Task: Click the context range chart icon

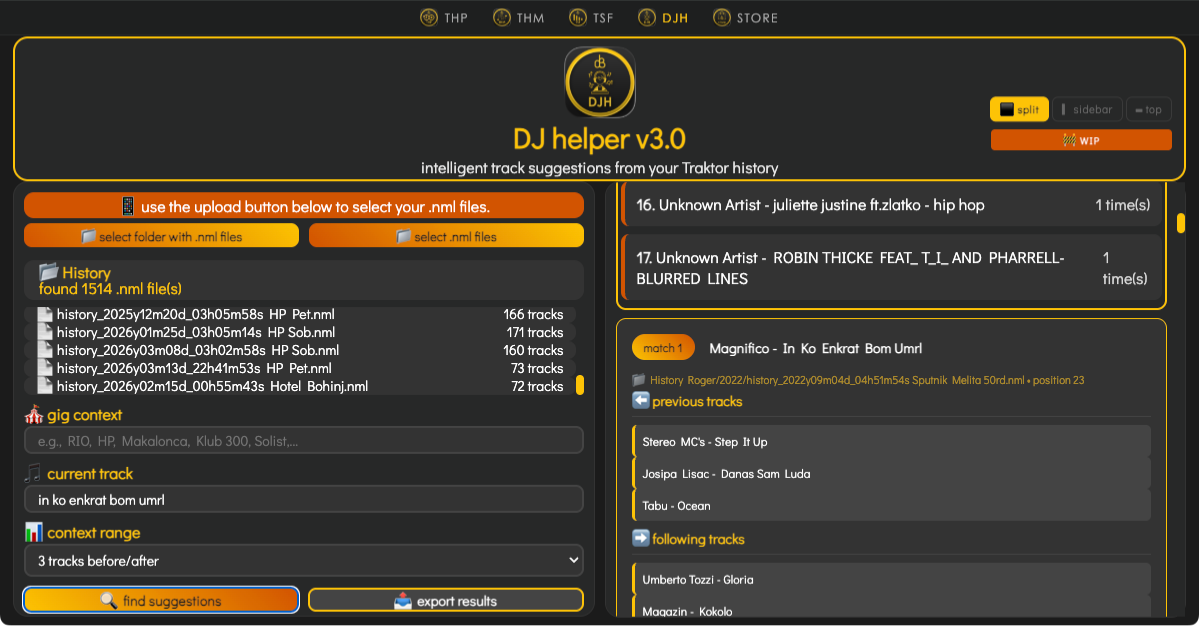Action: (x=34, y=532)
